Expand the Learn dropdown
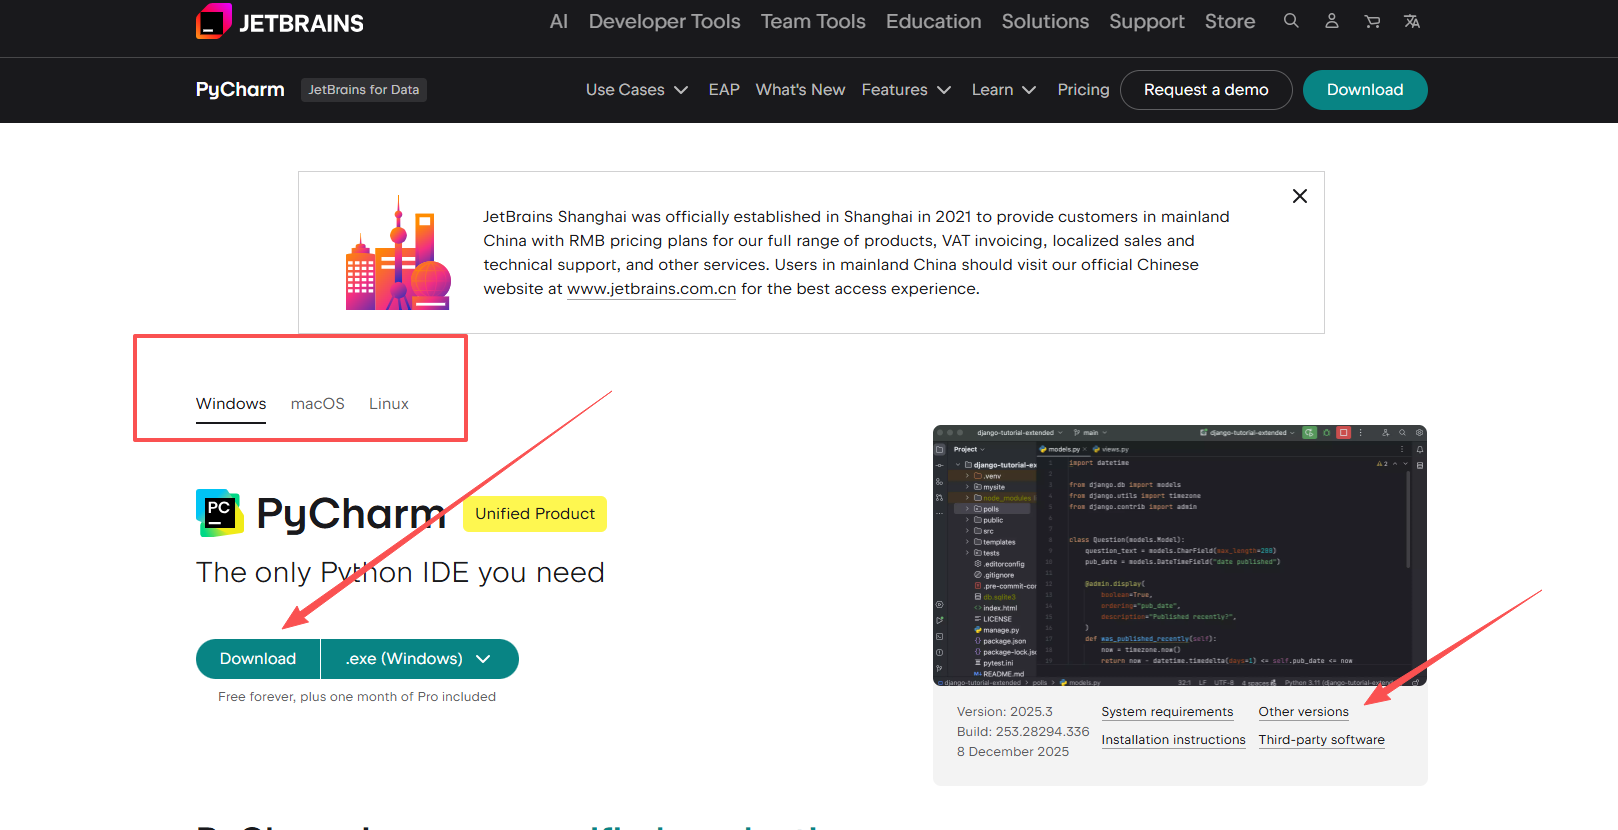 point(1004,90)
